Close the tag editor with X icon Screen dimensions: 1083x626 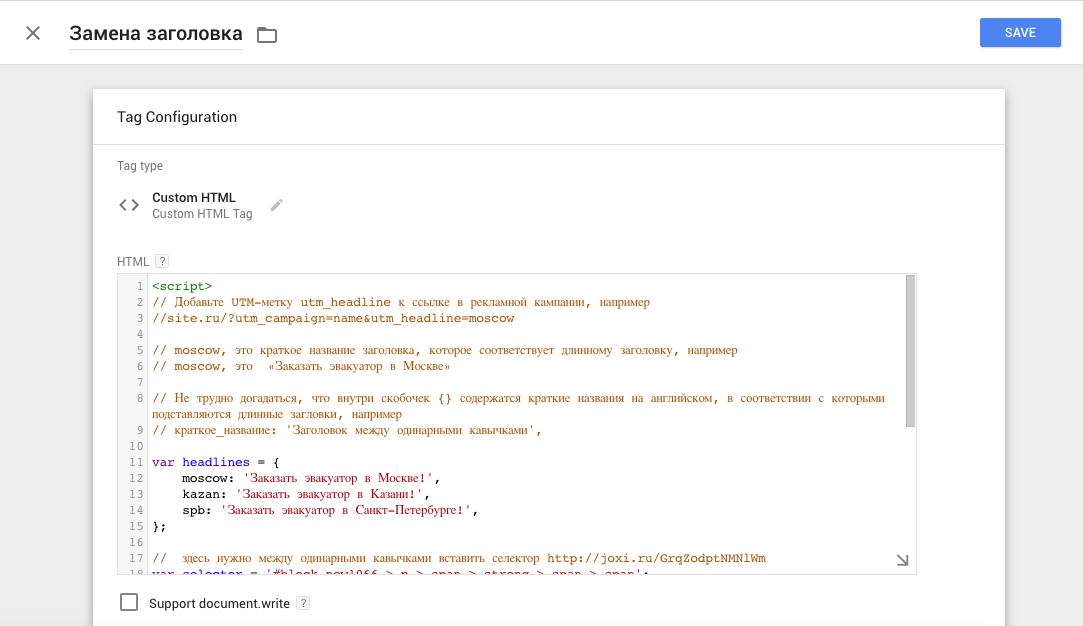click(x=33, y=33)
